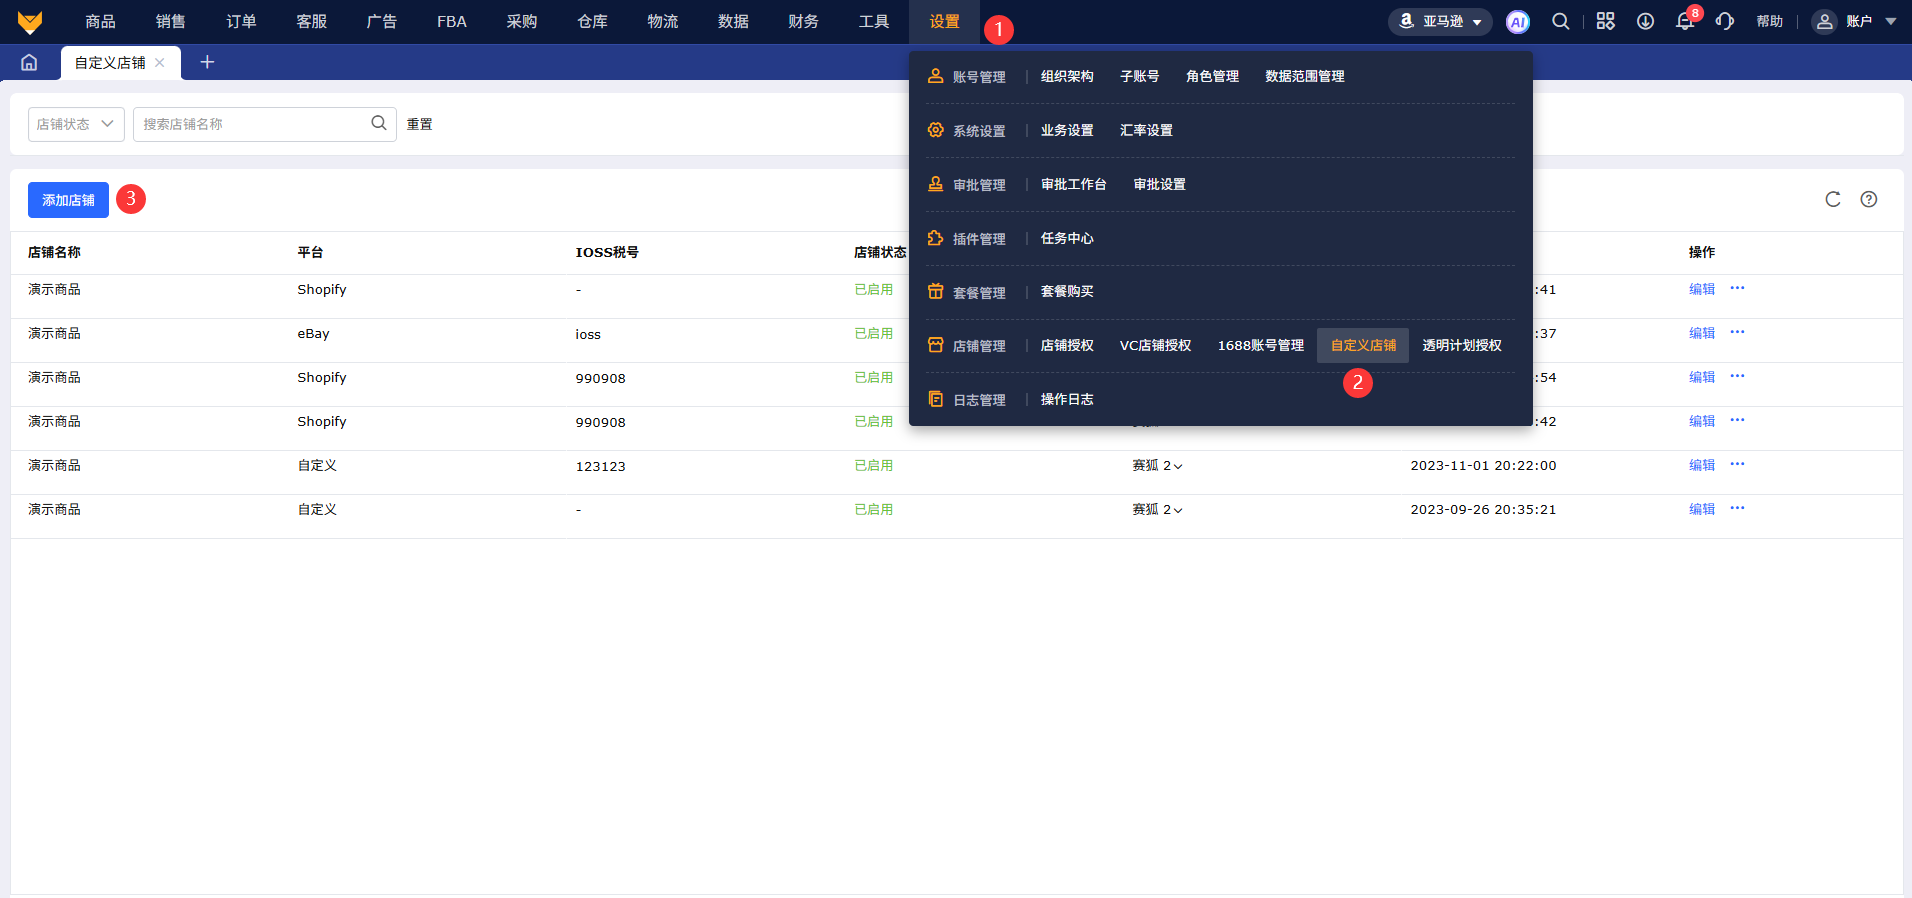Open the 商品 menu
This screenshot has height=898, width=1912.
tap(100, 21)
